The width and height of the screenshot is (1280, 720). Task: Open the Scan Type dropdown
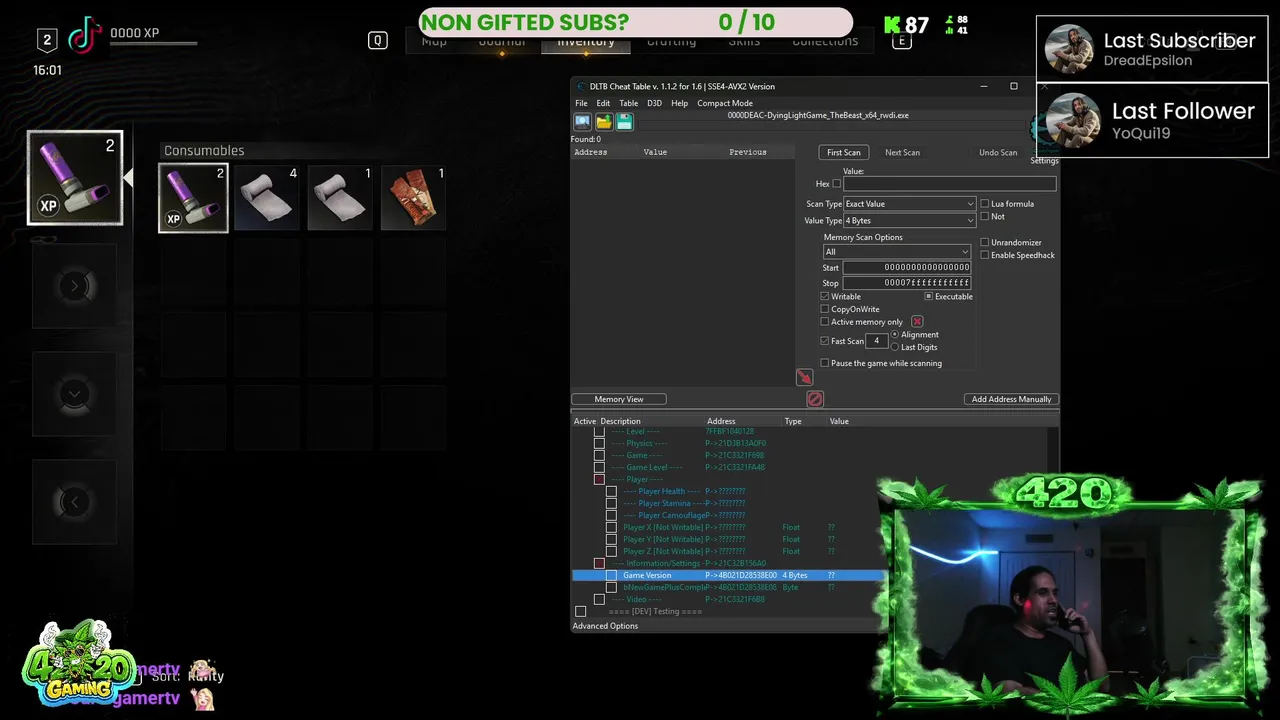pyautogui.click(x=909, y=204)
